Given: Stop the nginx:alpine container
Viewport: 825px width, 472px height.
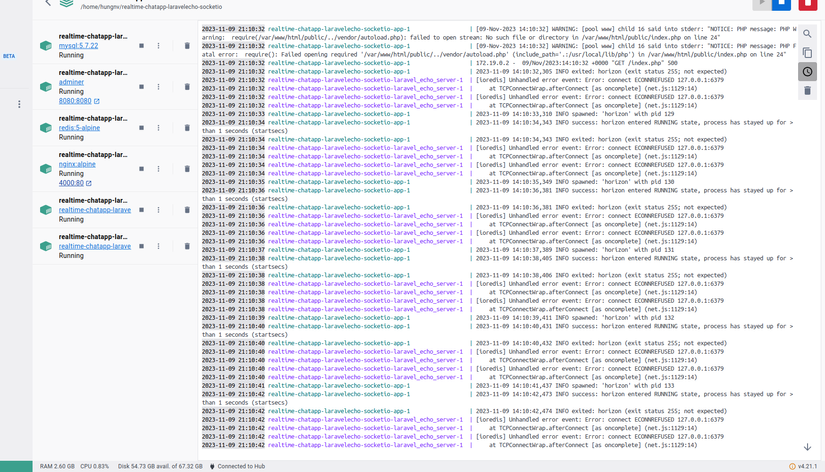Looking at the screenshot, I should [141, 169].
